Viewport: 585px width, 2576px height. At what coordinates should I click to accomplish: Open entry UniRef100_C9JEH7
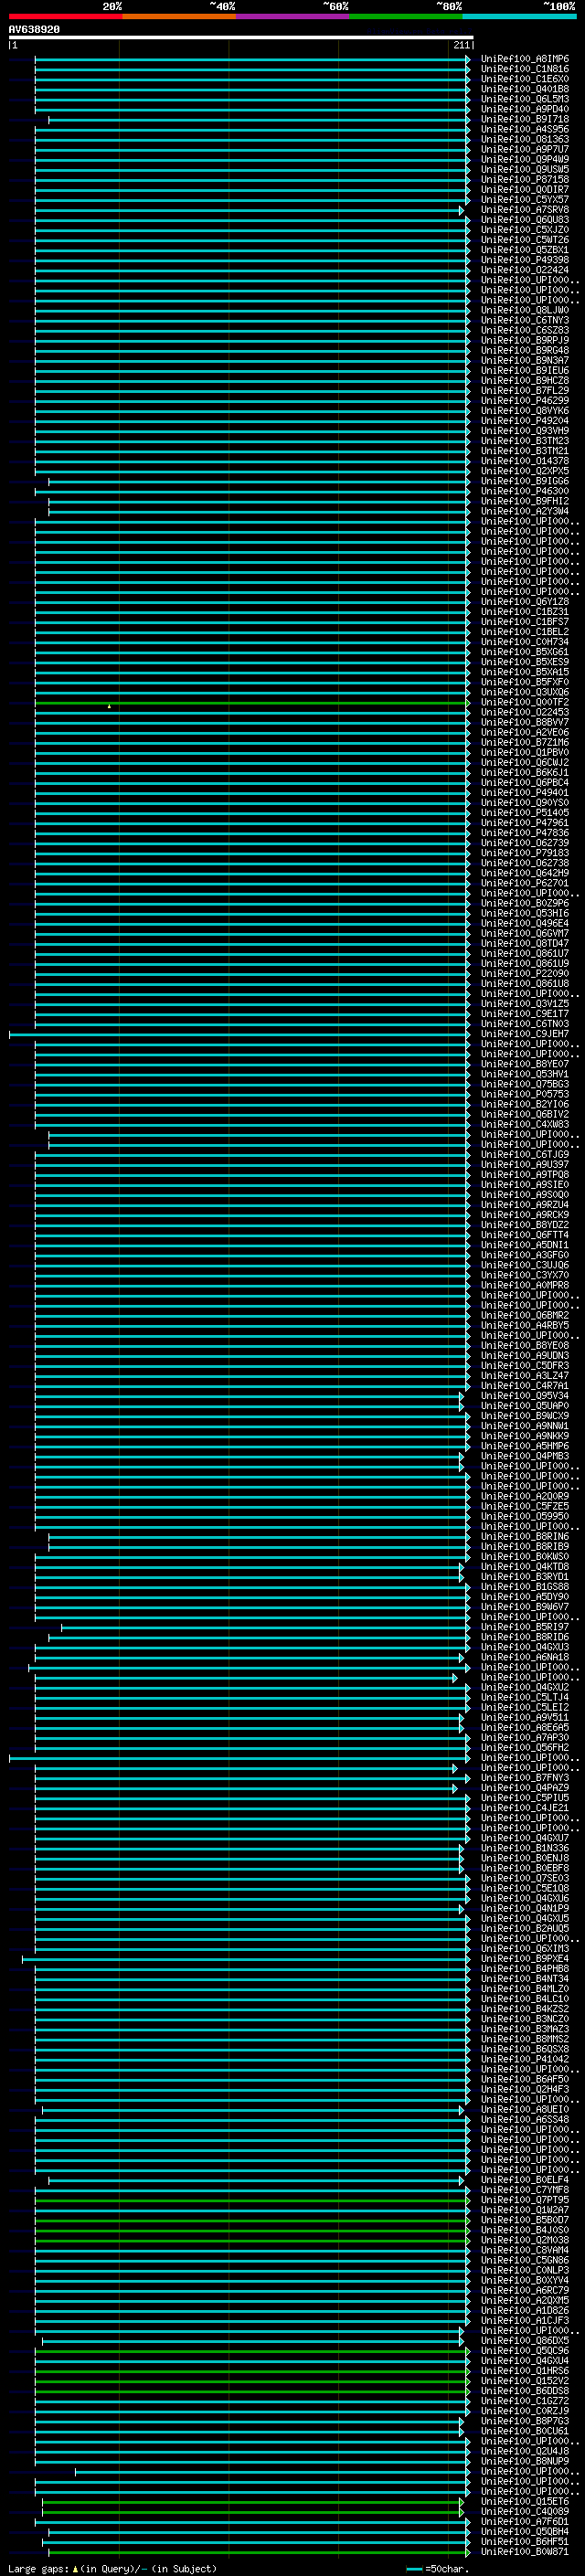[525, 1034]
